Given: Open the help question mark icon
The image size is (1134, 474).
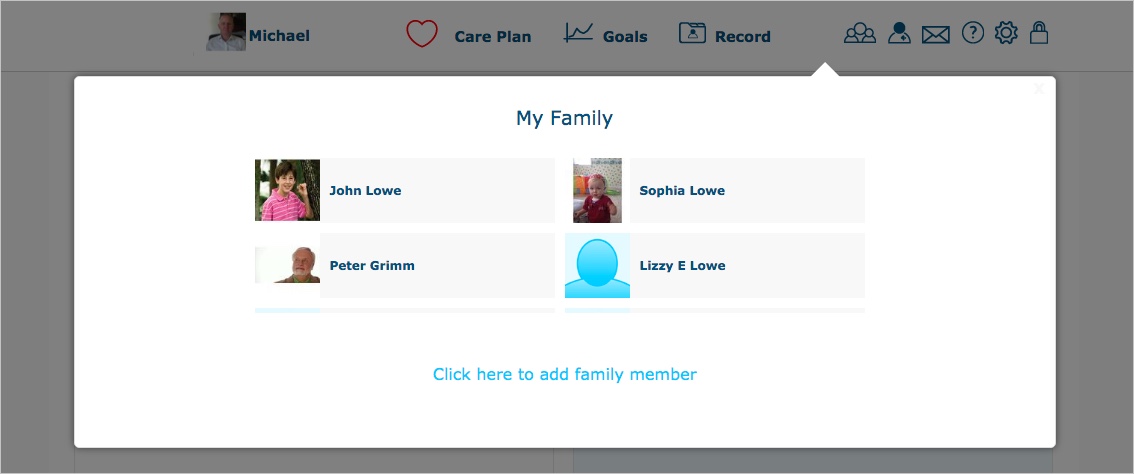Looking at the screenshot, I should coord(973,33).
